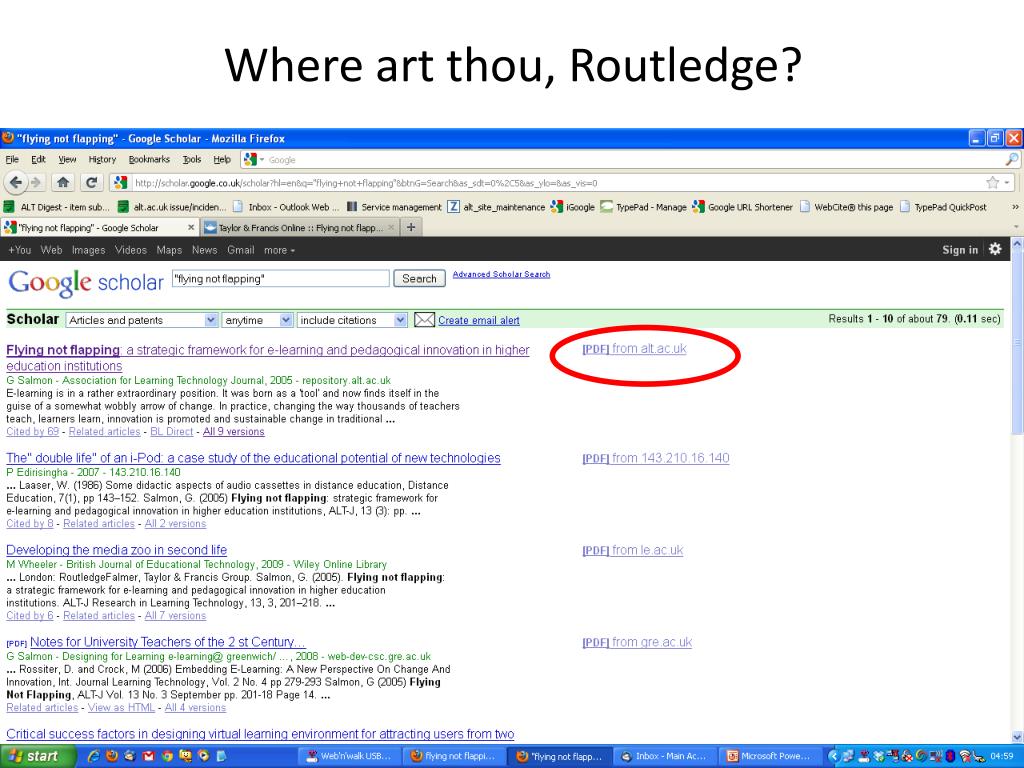Open the Firefox home page button

point(63,183)
